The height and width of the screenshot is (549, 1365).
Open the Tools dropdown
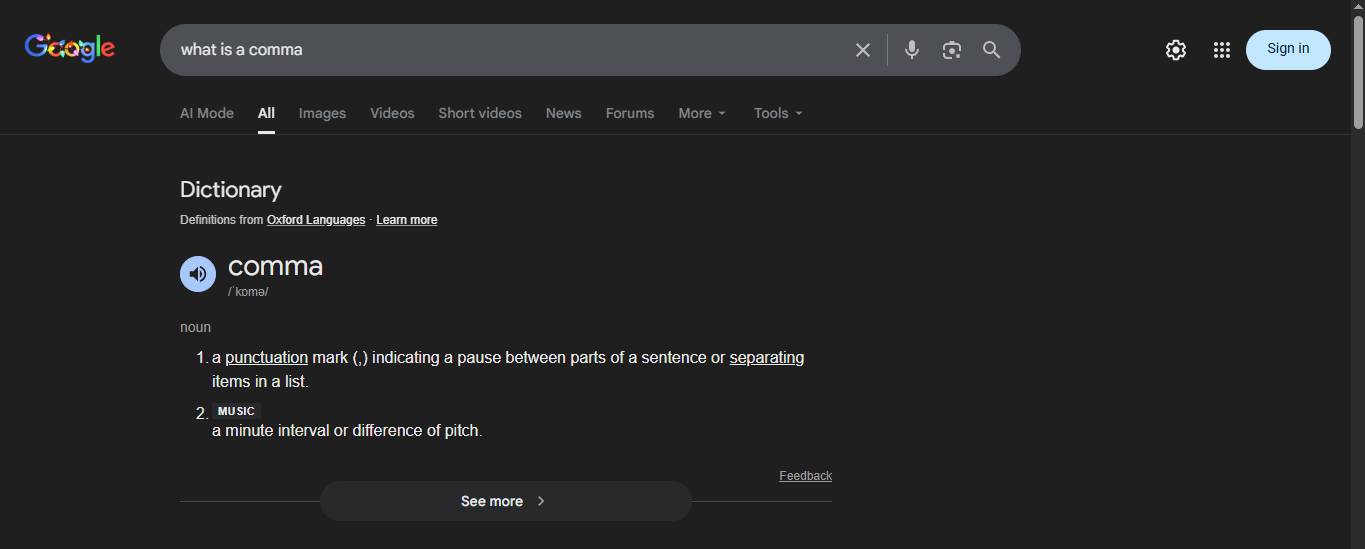[778, 113]
